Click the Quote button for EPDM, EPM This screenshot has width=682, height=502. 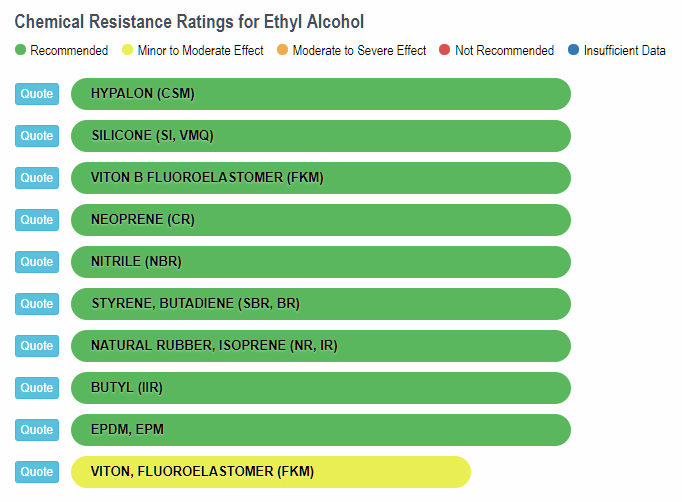pyautogui.click(x=37, y=430)
